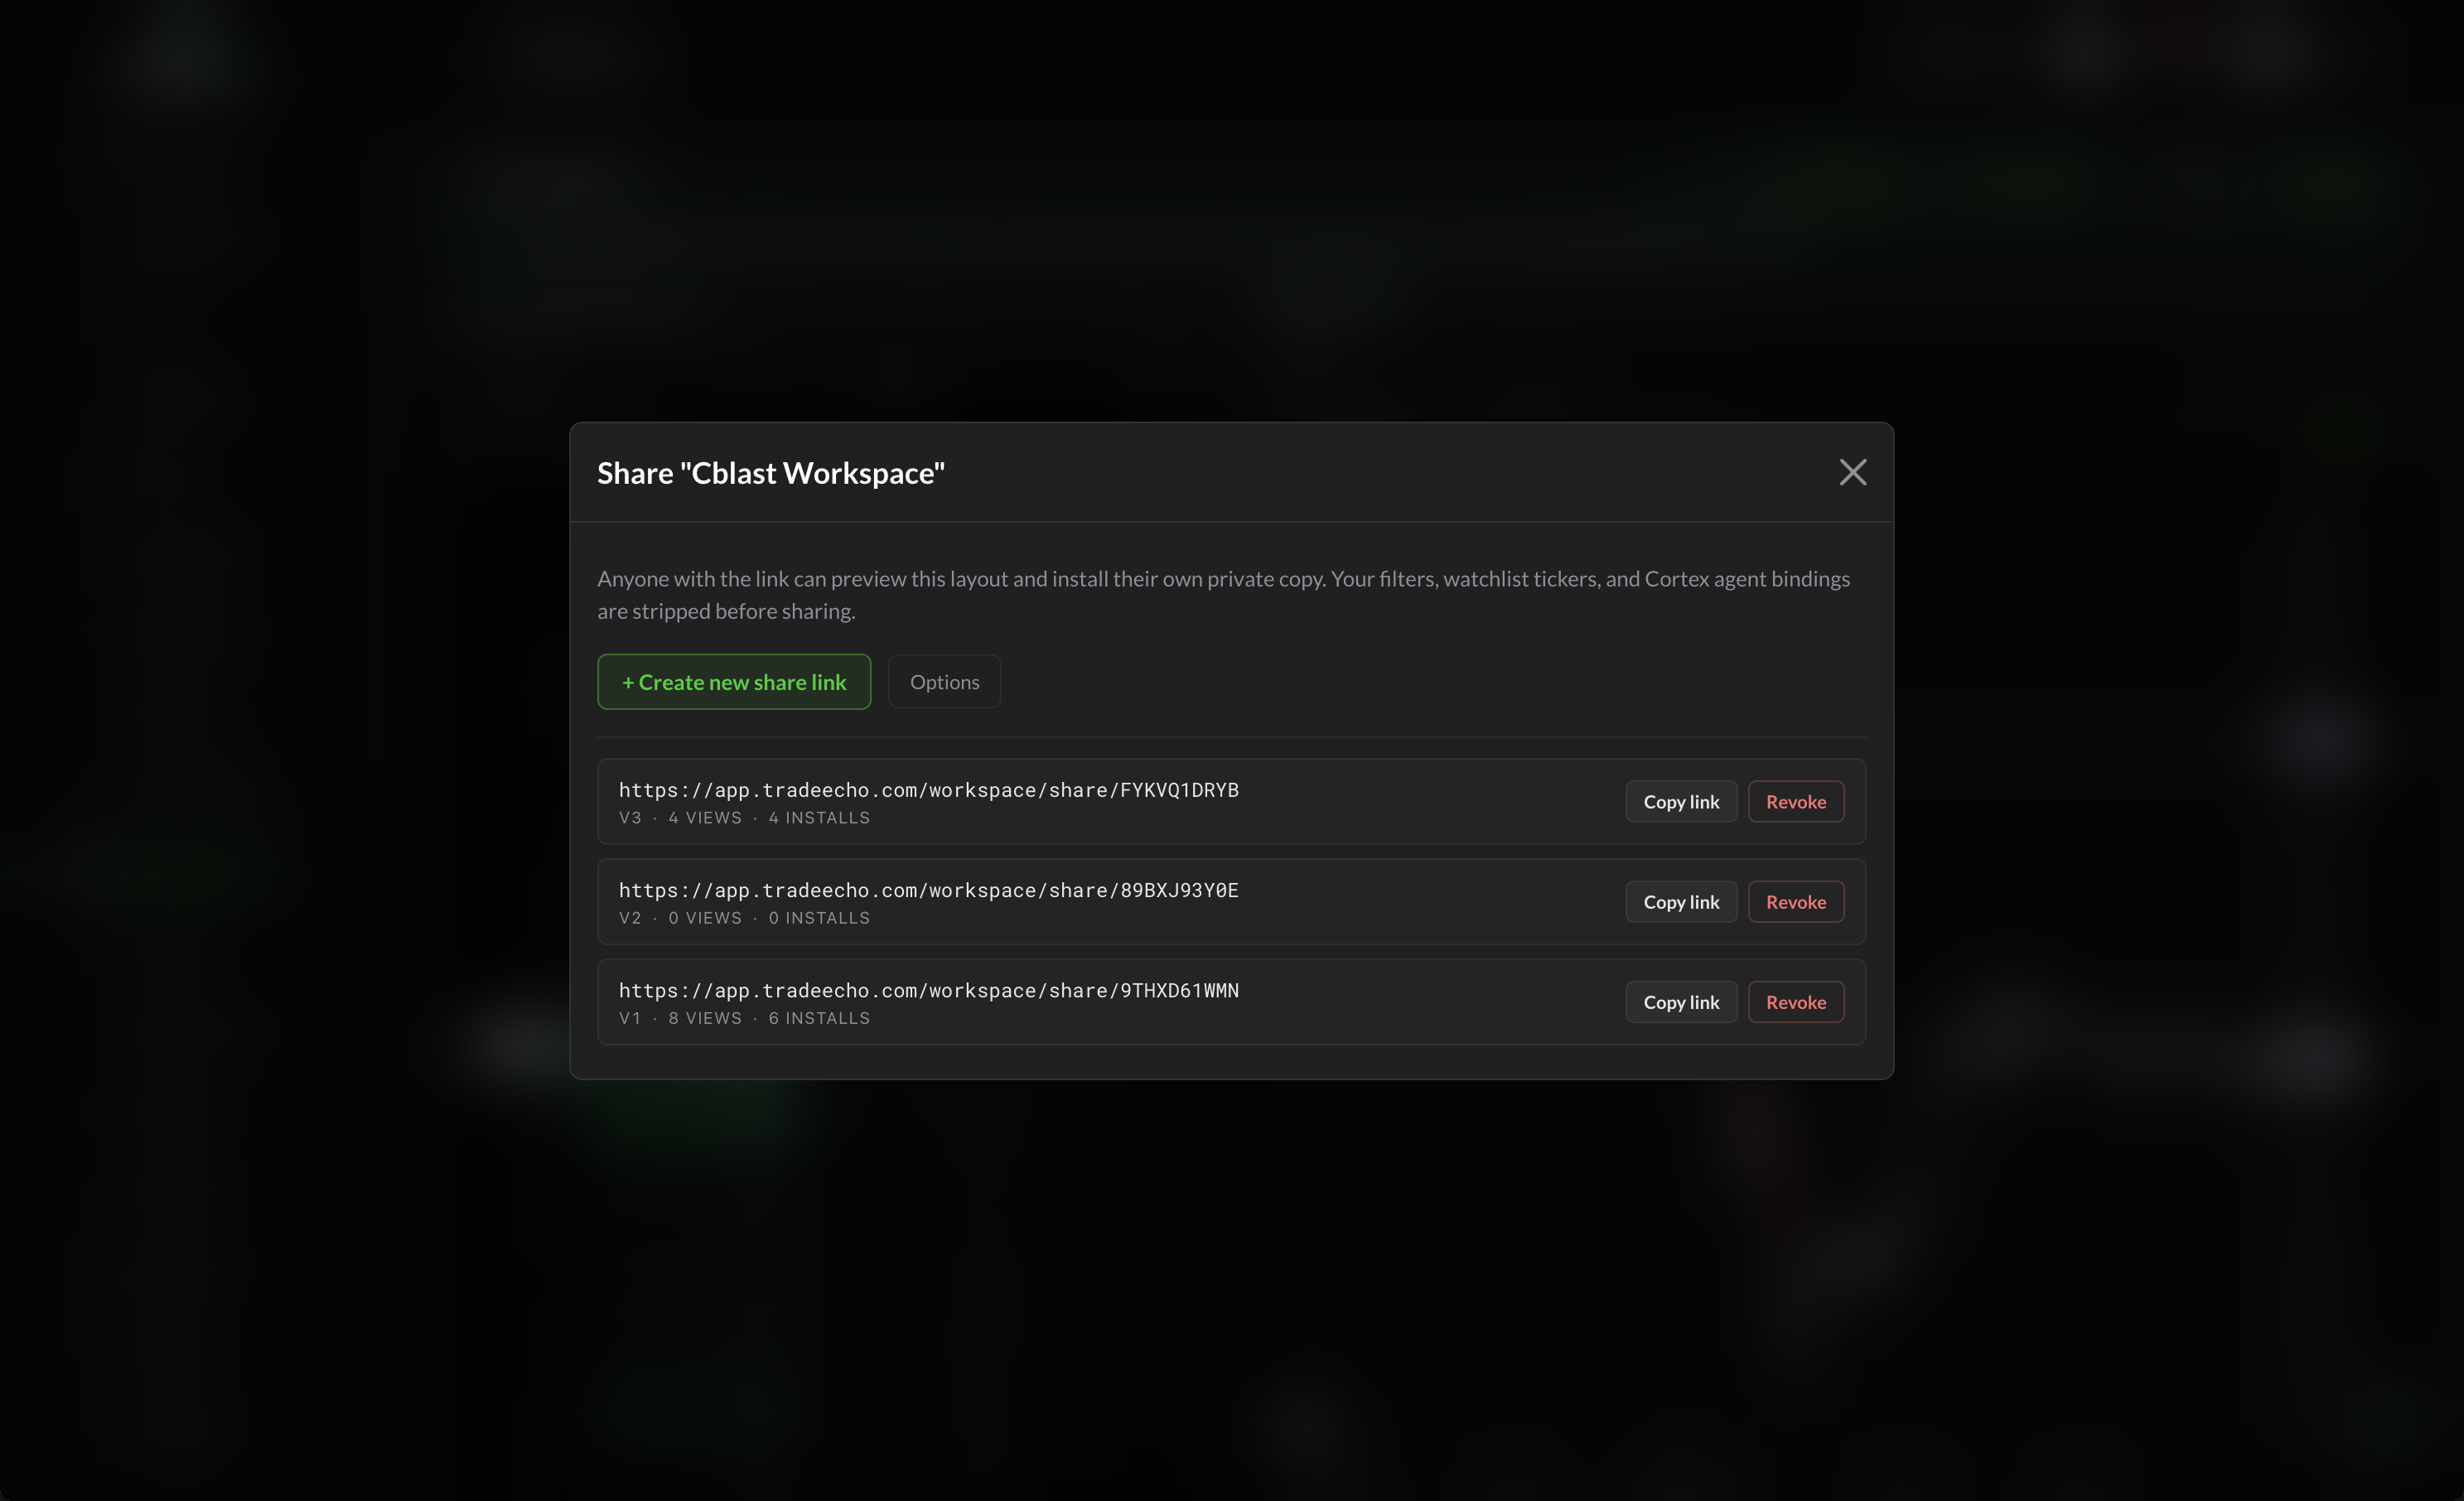2464x1501 pixels.
Task: Click the V3 4 views 4 installs stats
Action: [744, 817]
